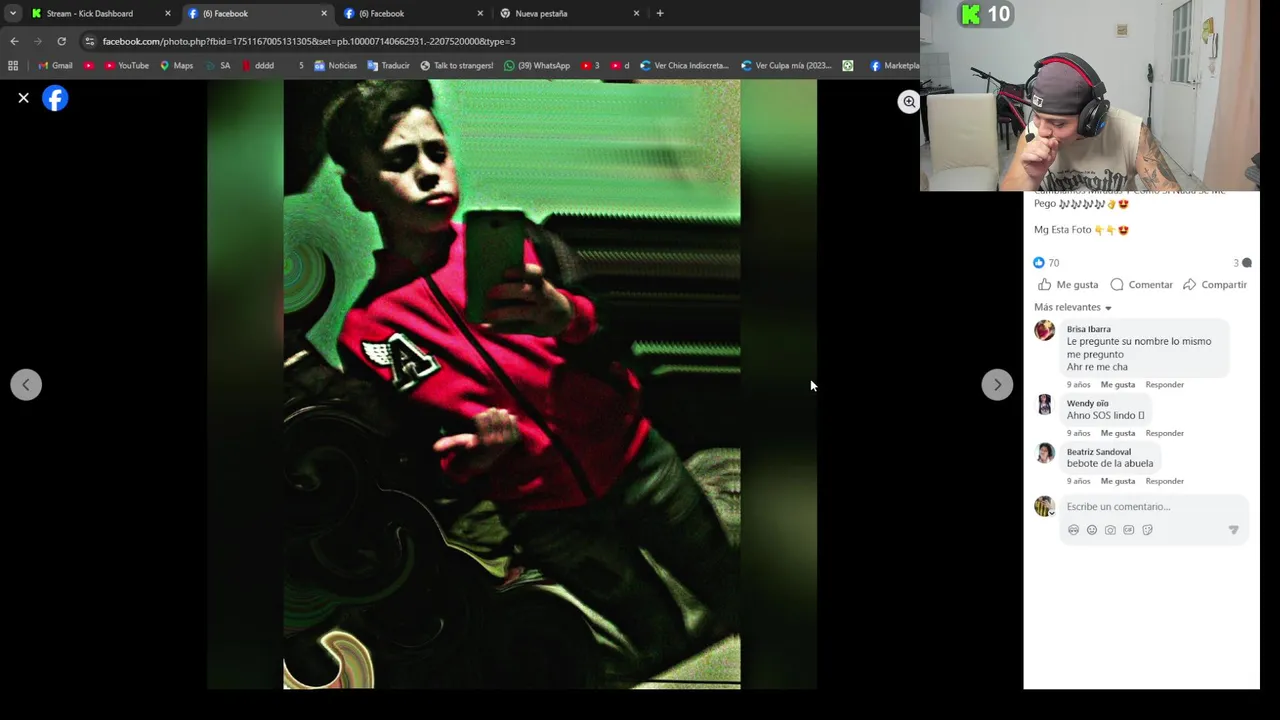1280x720 pixels.
Task: Open the Talk to strangers! bookmark
Action: point(456,66)
